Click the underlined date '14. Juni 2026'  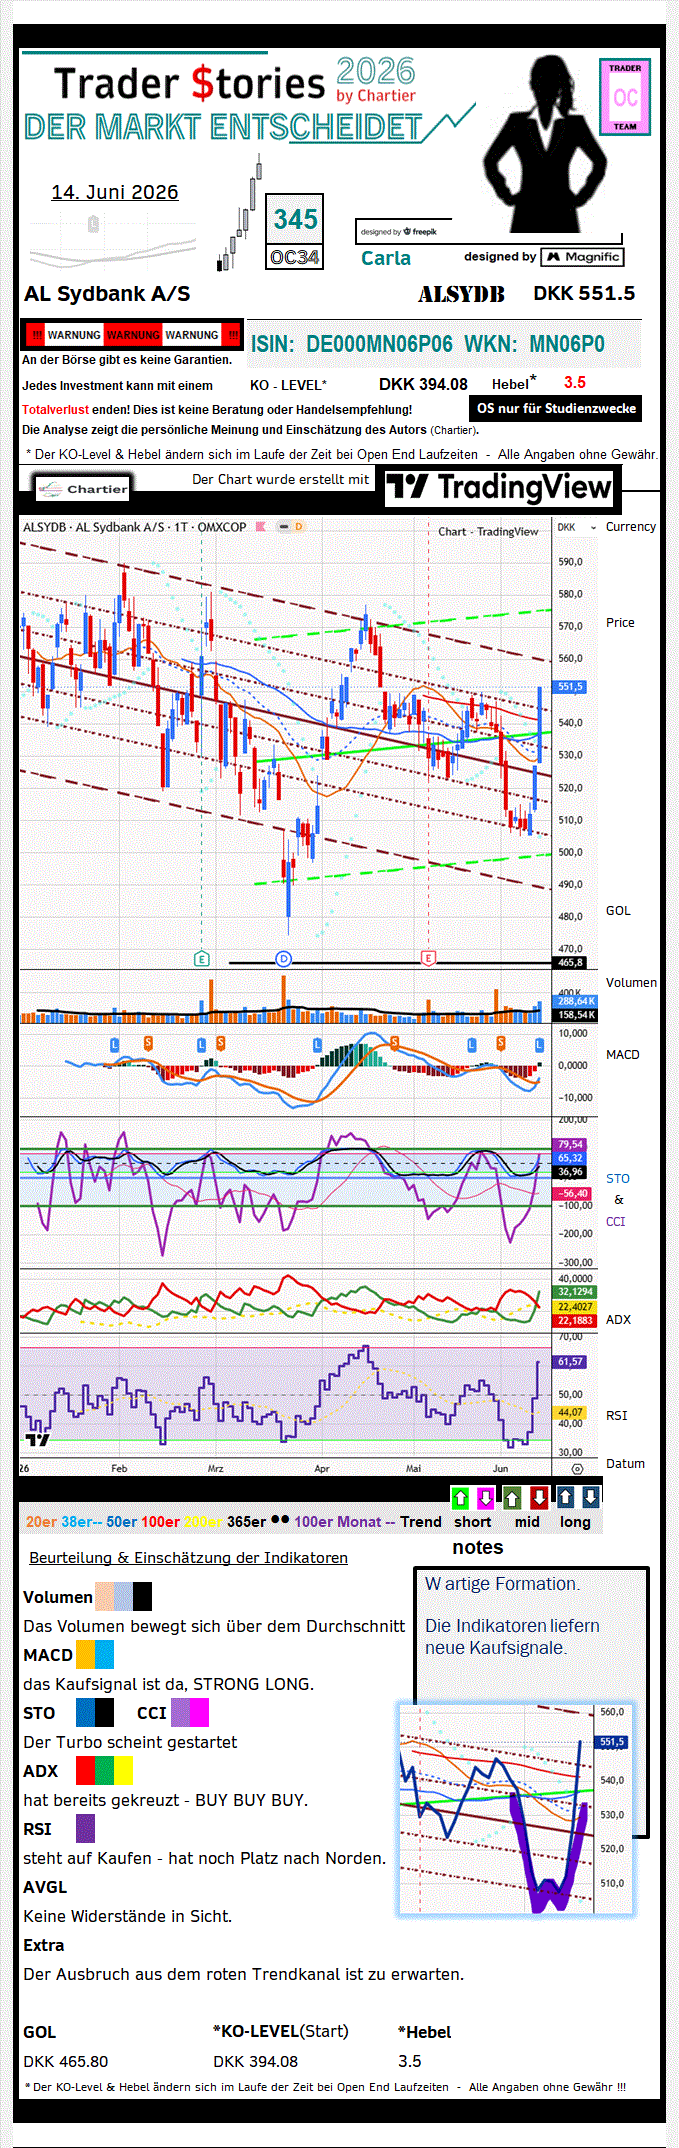(115, 192)
